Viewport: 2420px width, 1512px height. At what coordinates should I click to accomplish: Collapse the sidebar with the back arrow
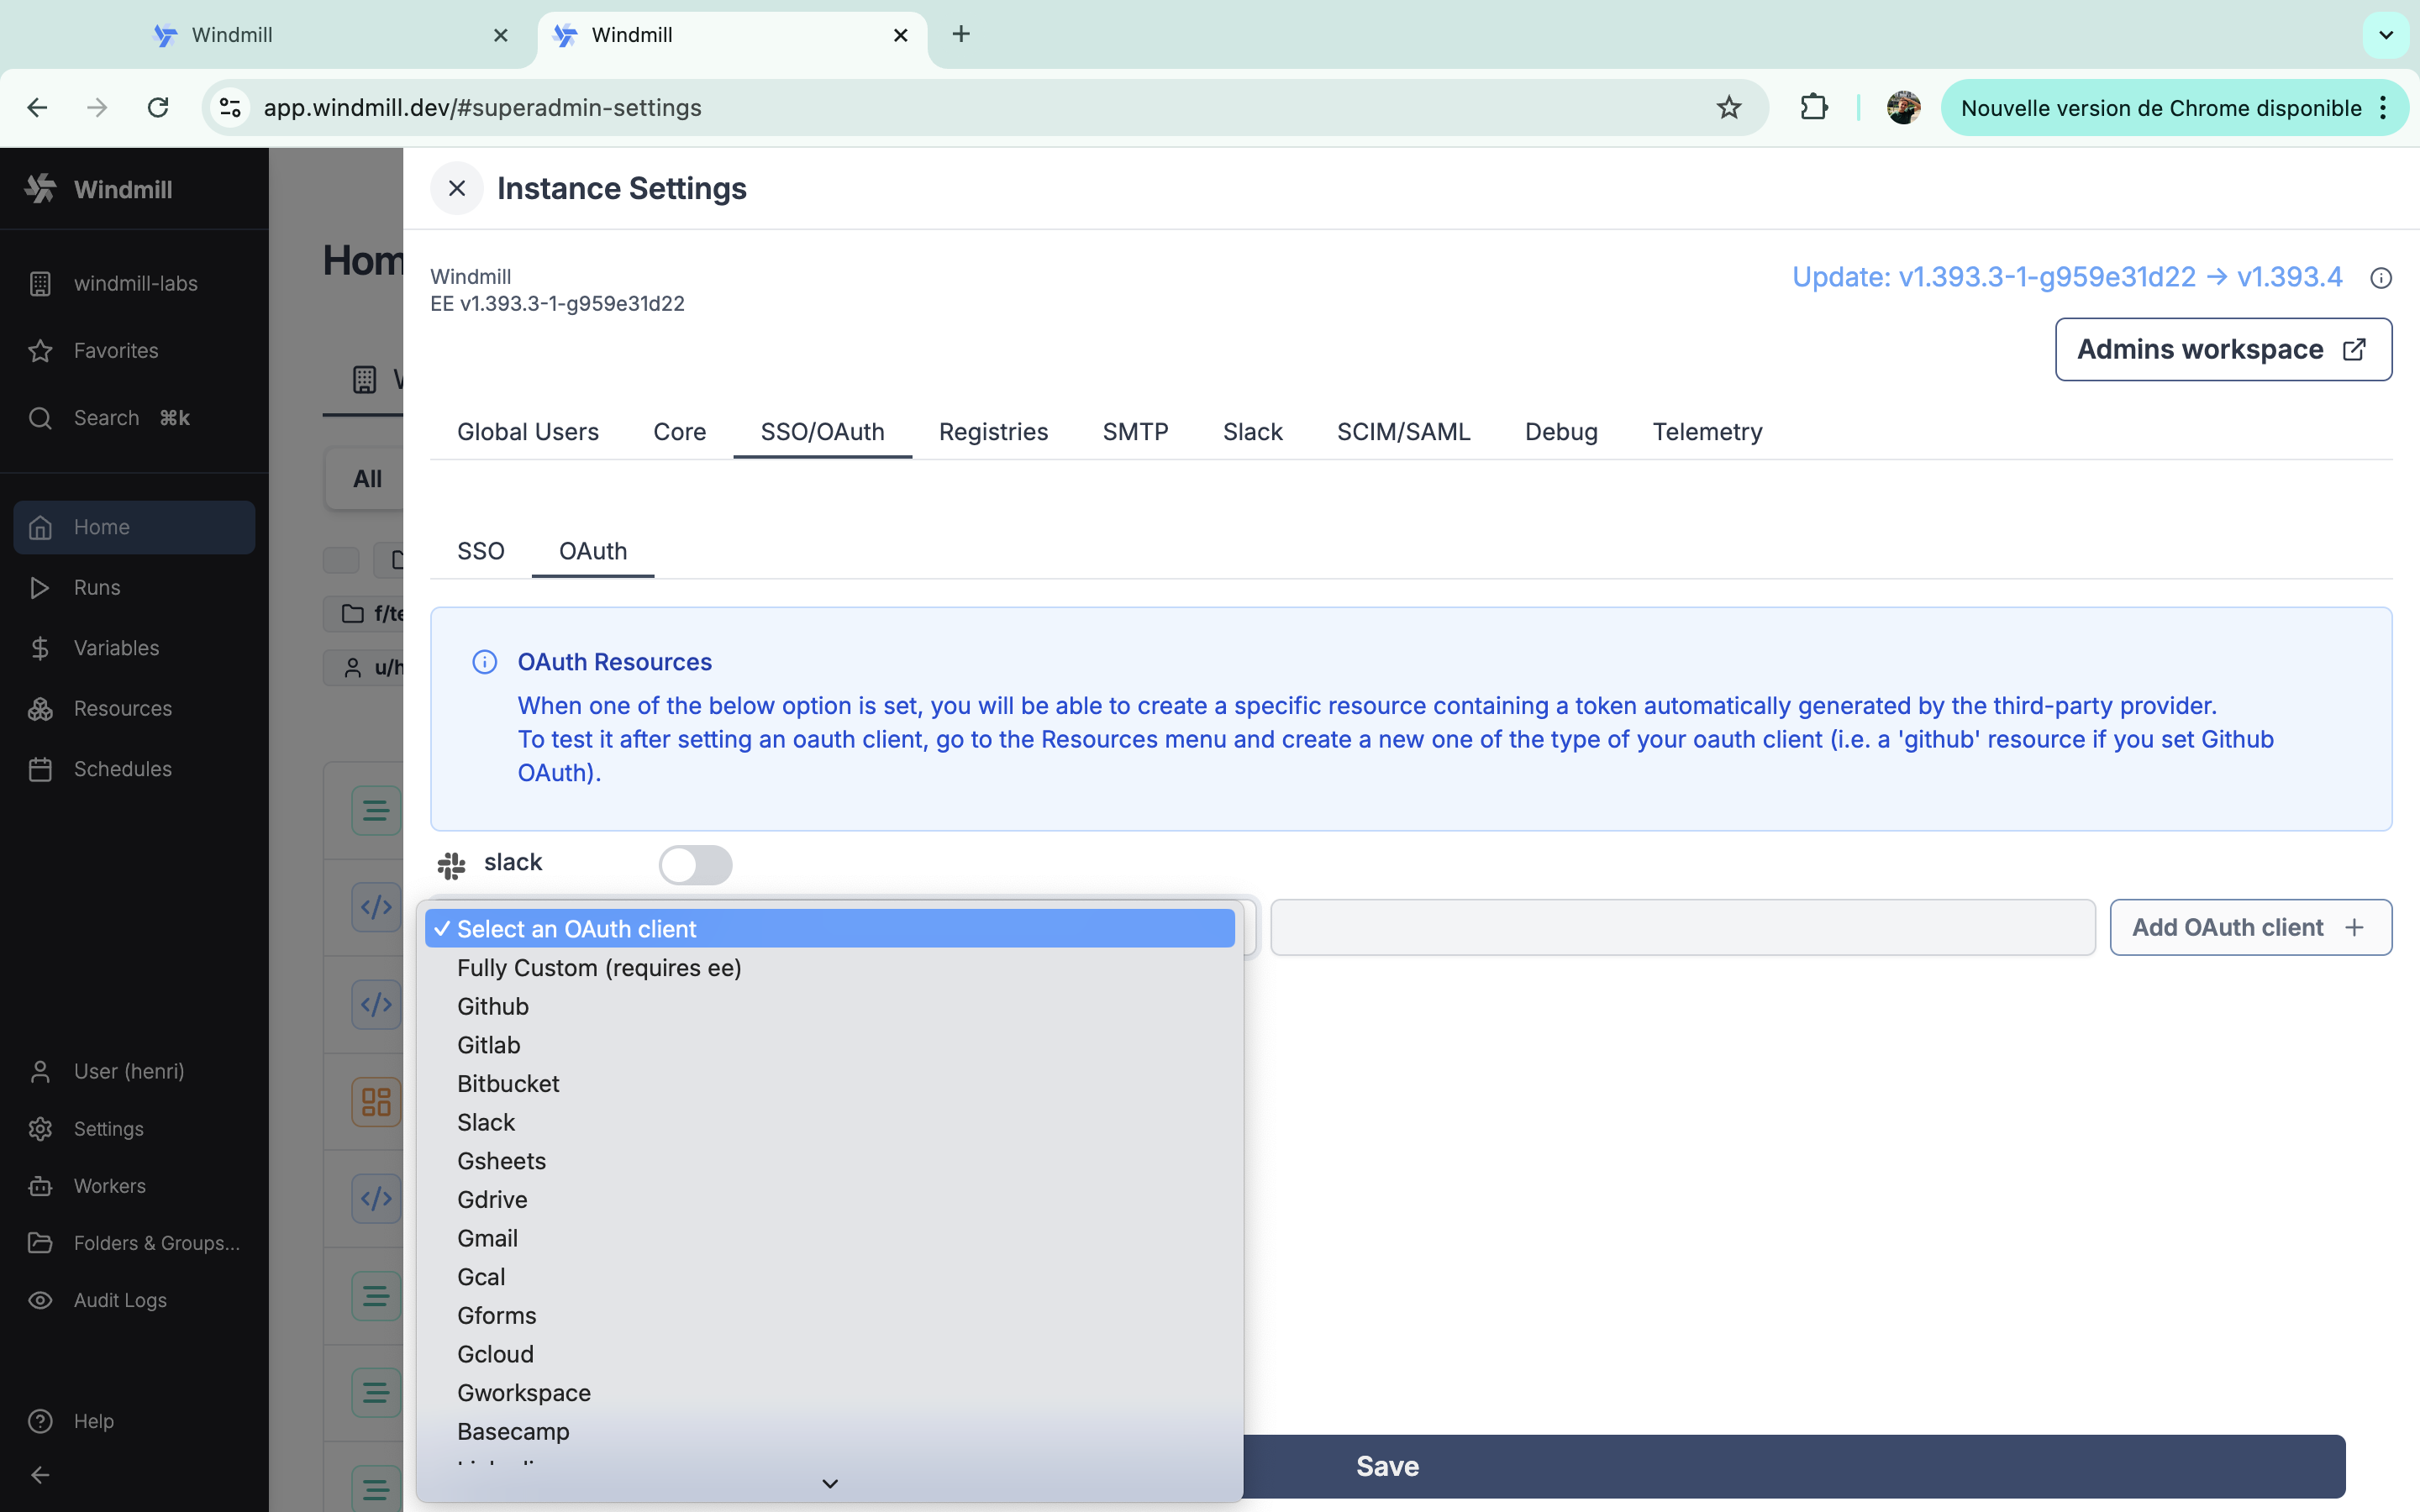(x=39, y=1474)
